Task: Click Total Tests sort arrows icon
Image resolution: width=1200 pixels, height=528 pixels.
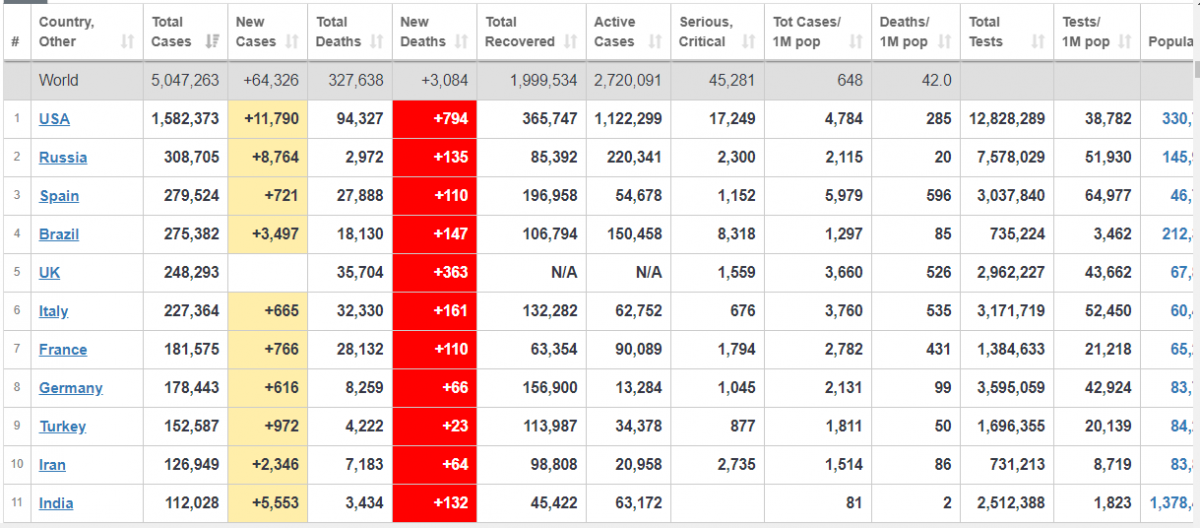Action: tap(1038, 41)
